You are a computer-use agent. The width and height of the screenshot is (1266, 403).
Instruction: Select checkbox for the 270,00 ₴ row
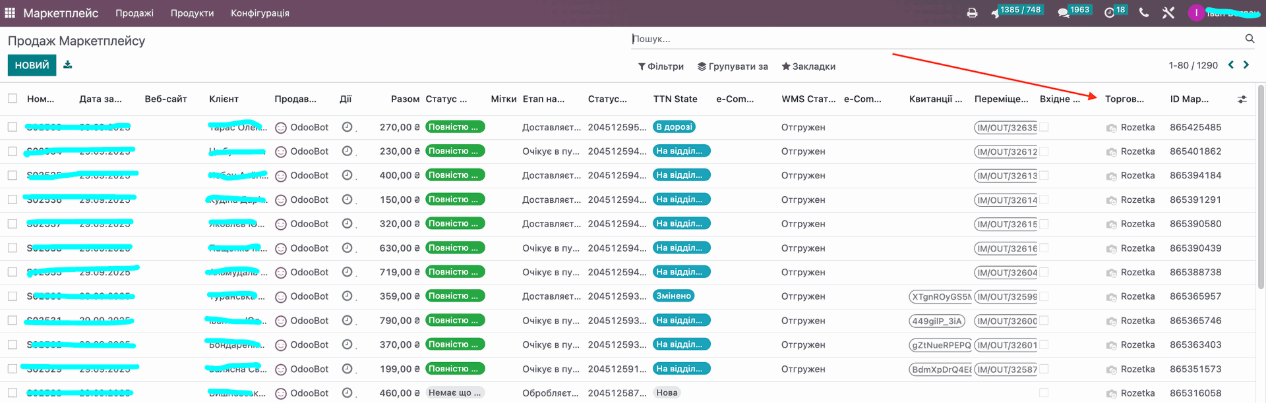13,127
